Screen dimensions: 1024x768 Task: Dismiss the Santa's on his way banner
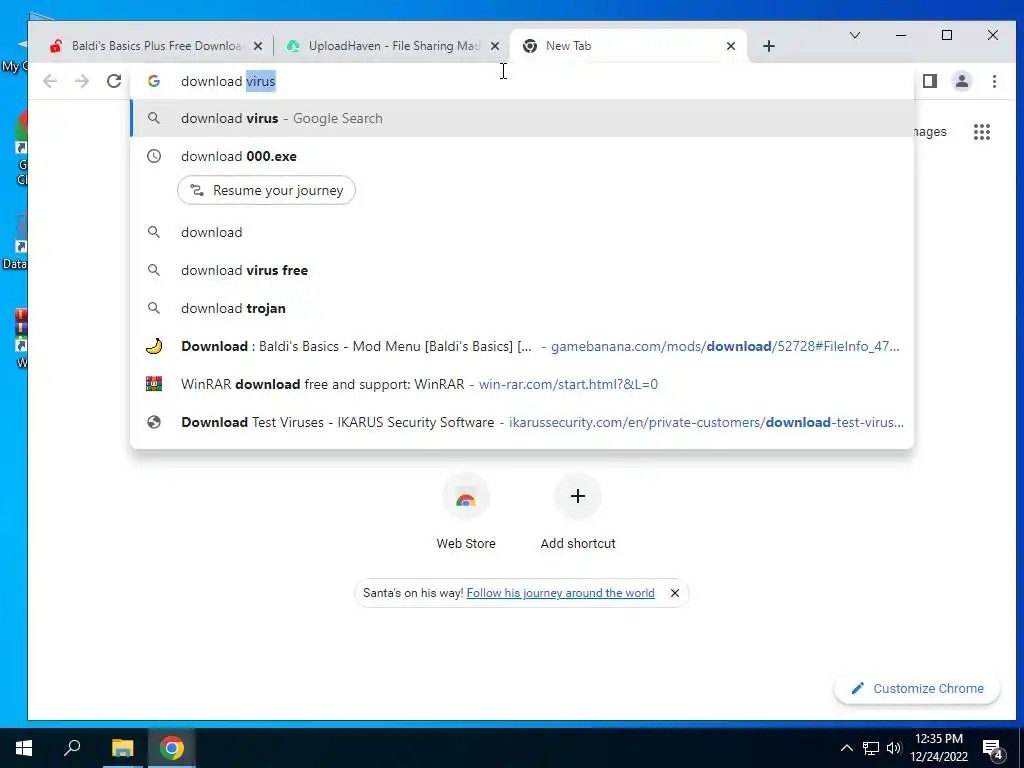click(x=675, y=593)
